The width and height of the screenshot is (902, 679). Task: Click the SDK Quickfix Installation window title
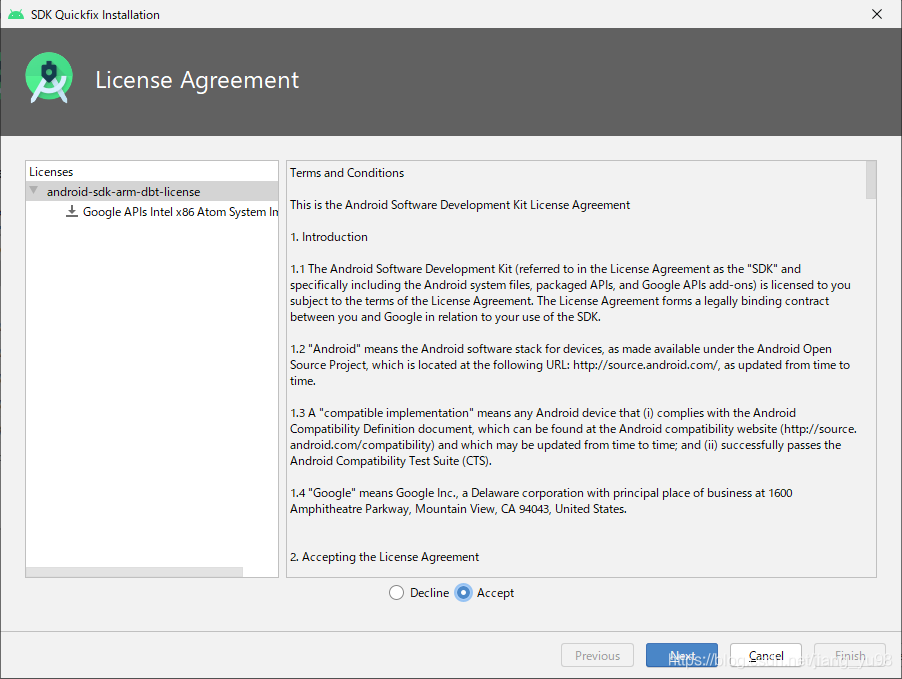[95, 15]
